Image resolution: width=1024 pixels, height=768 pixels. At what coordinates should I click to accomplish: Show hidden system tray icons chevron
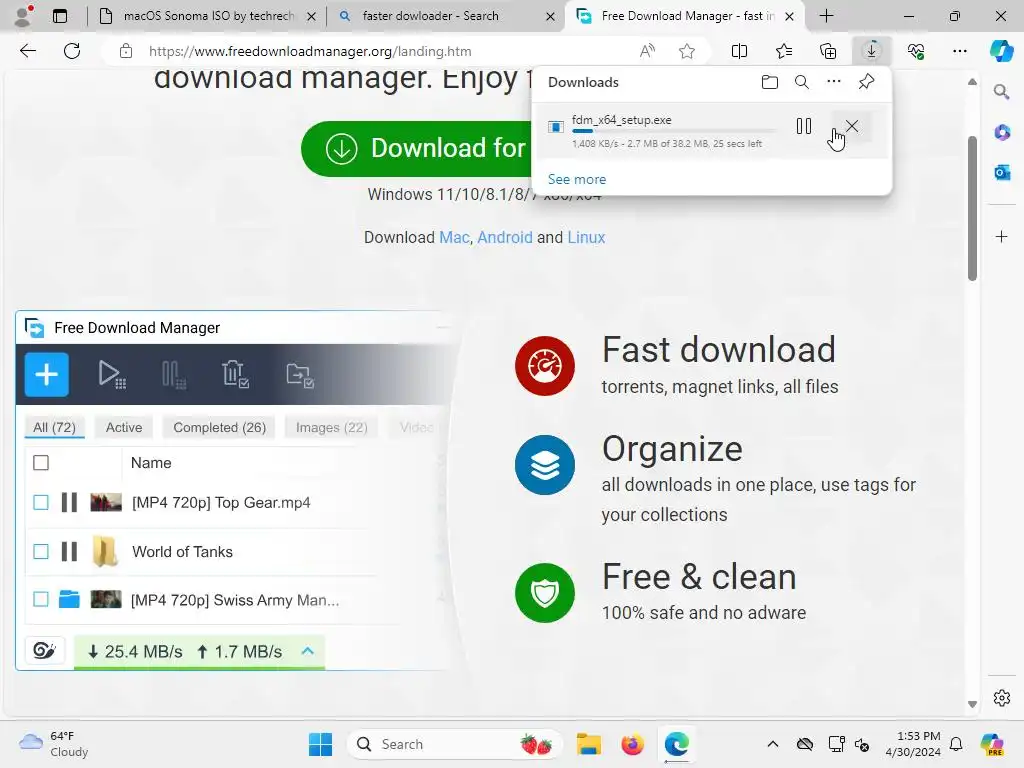(x=773, y=744)
